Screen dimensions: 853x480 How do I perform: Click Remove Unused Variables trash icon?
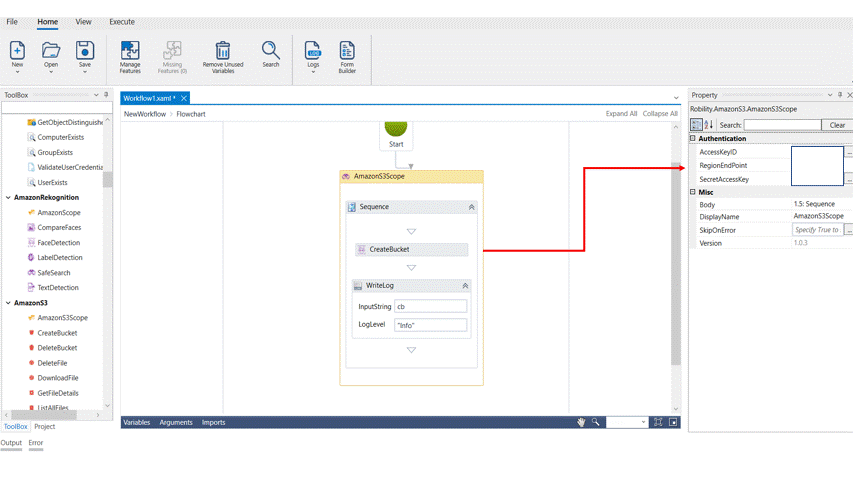click(223, 51)
